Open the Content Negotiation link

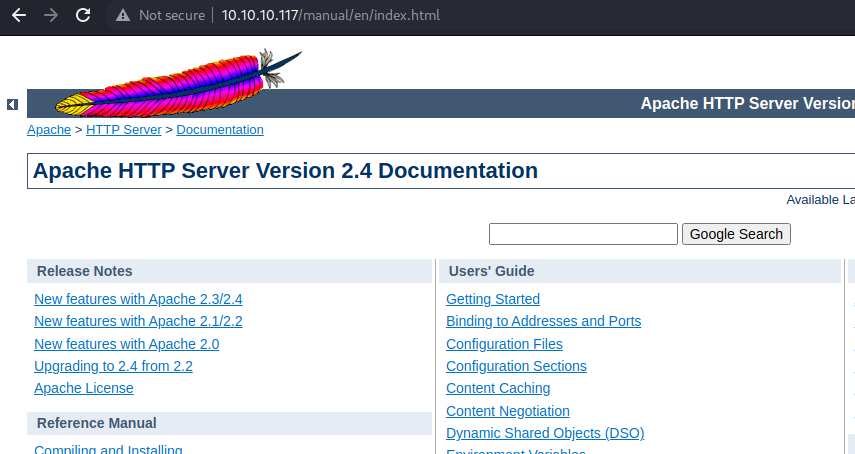508,411
